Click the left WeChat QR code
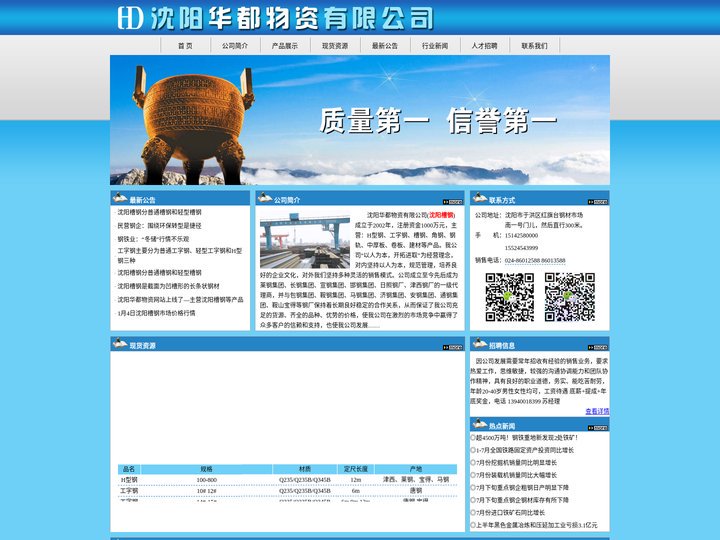The width and height of the screenshot is (720, 540). (x=510, y=297)
